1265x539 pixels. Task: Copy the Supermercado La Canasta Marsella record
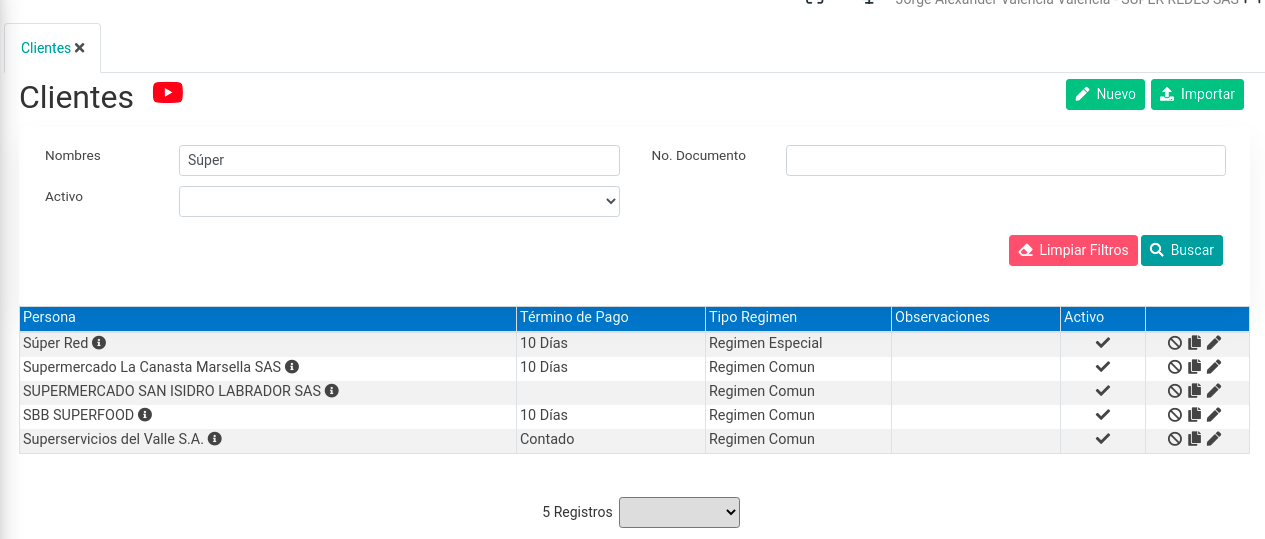click(x=1194, y=367)
